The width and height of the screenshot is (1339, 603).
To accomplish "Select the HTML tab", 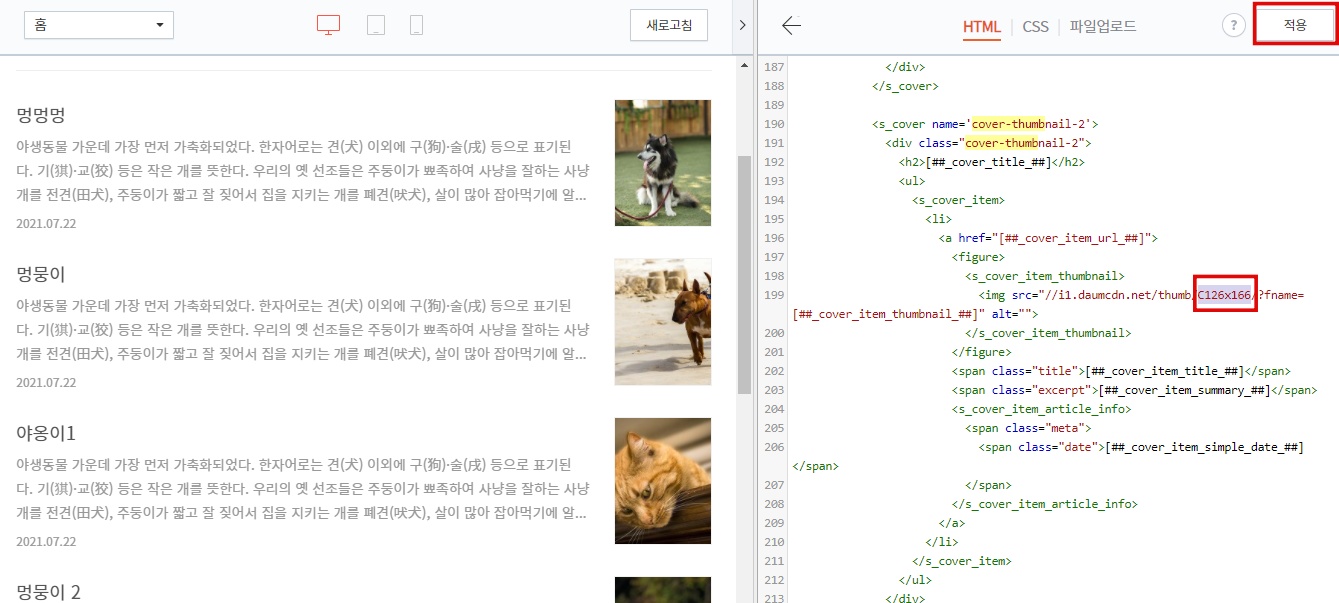I will tap(982, 27).
